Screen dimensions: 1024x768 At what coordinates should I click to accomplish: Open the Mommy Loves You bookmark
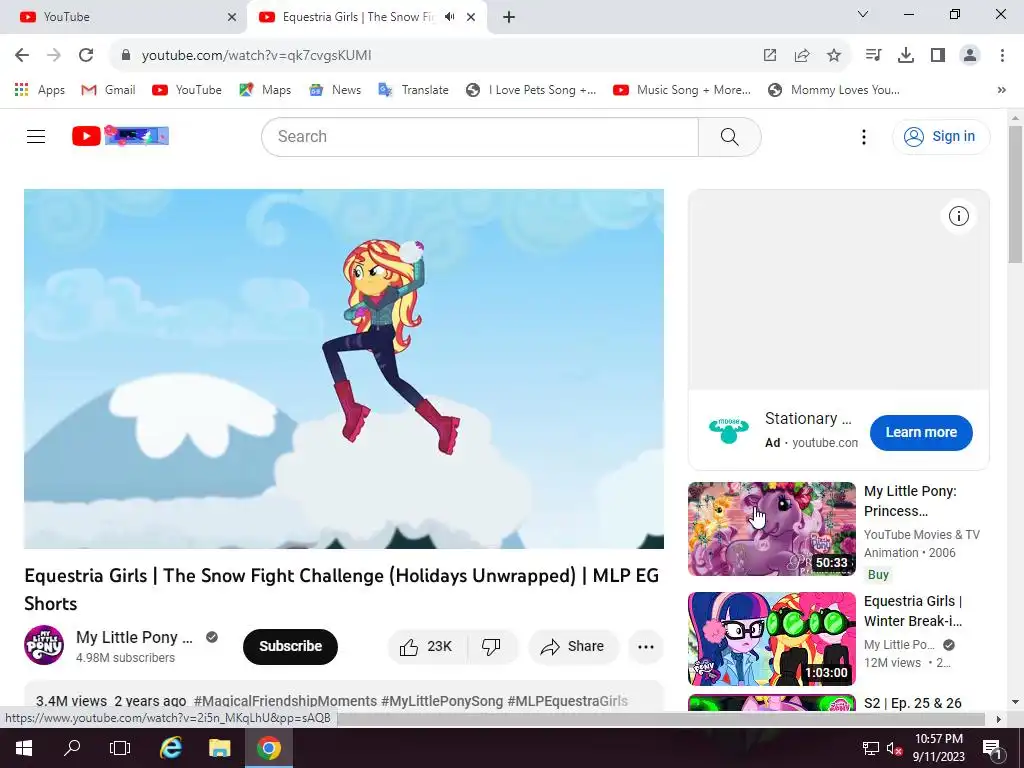point(833,90)
